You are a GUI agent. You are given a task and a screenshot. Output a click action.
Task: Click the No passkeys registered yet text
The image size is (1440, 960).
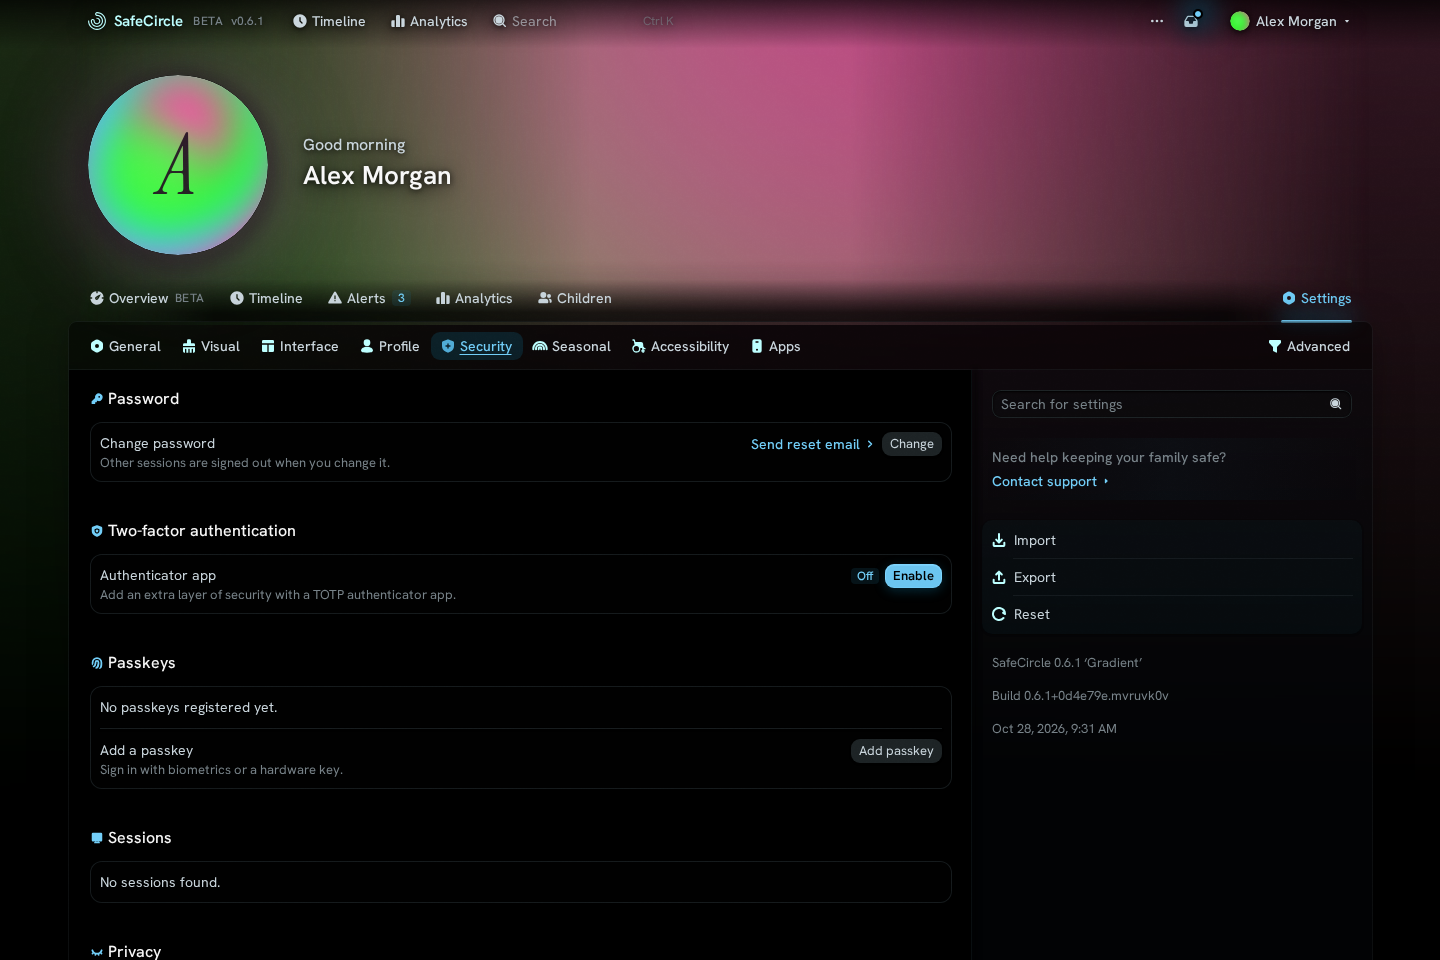click(189, 707)
